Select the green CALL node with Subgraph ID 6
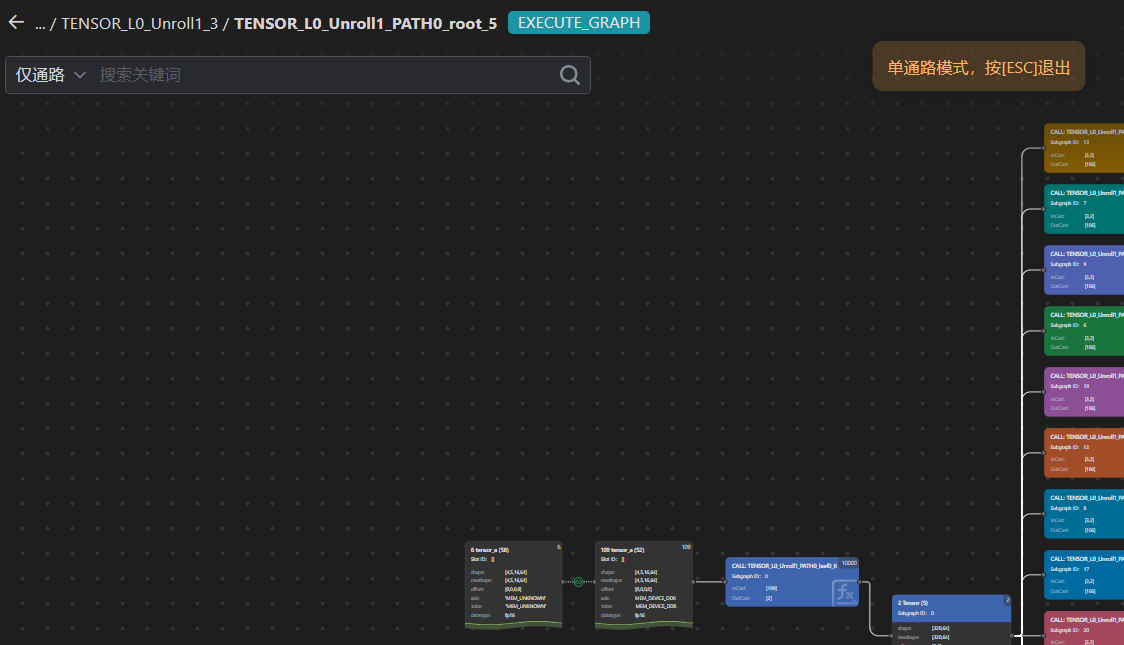The image size is (1124, 645). coord(1084,331)
